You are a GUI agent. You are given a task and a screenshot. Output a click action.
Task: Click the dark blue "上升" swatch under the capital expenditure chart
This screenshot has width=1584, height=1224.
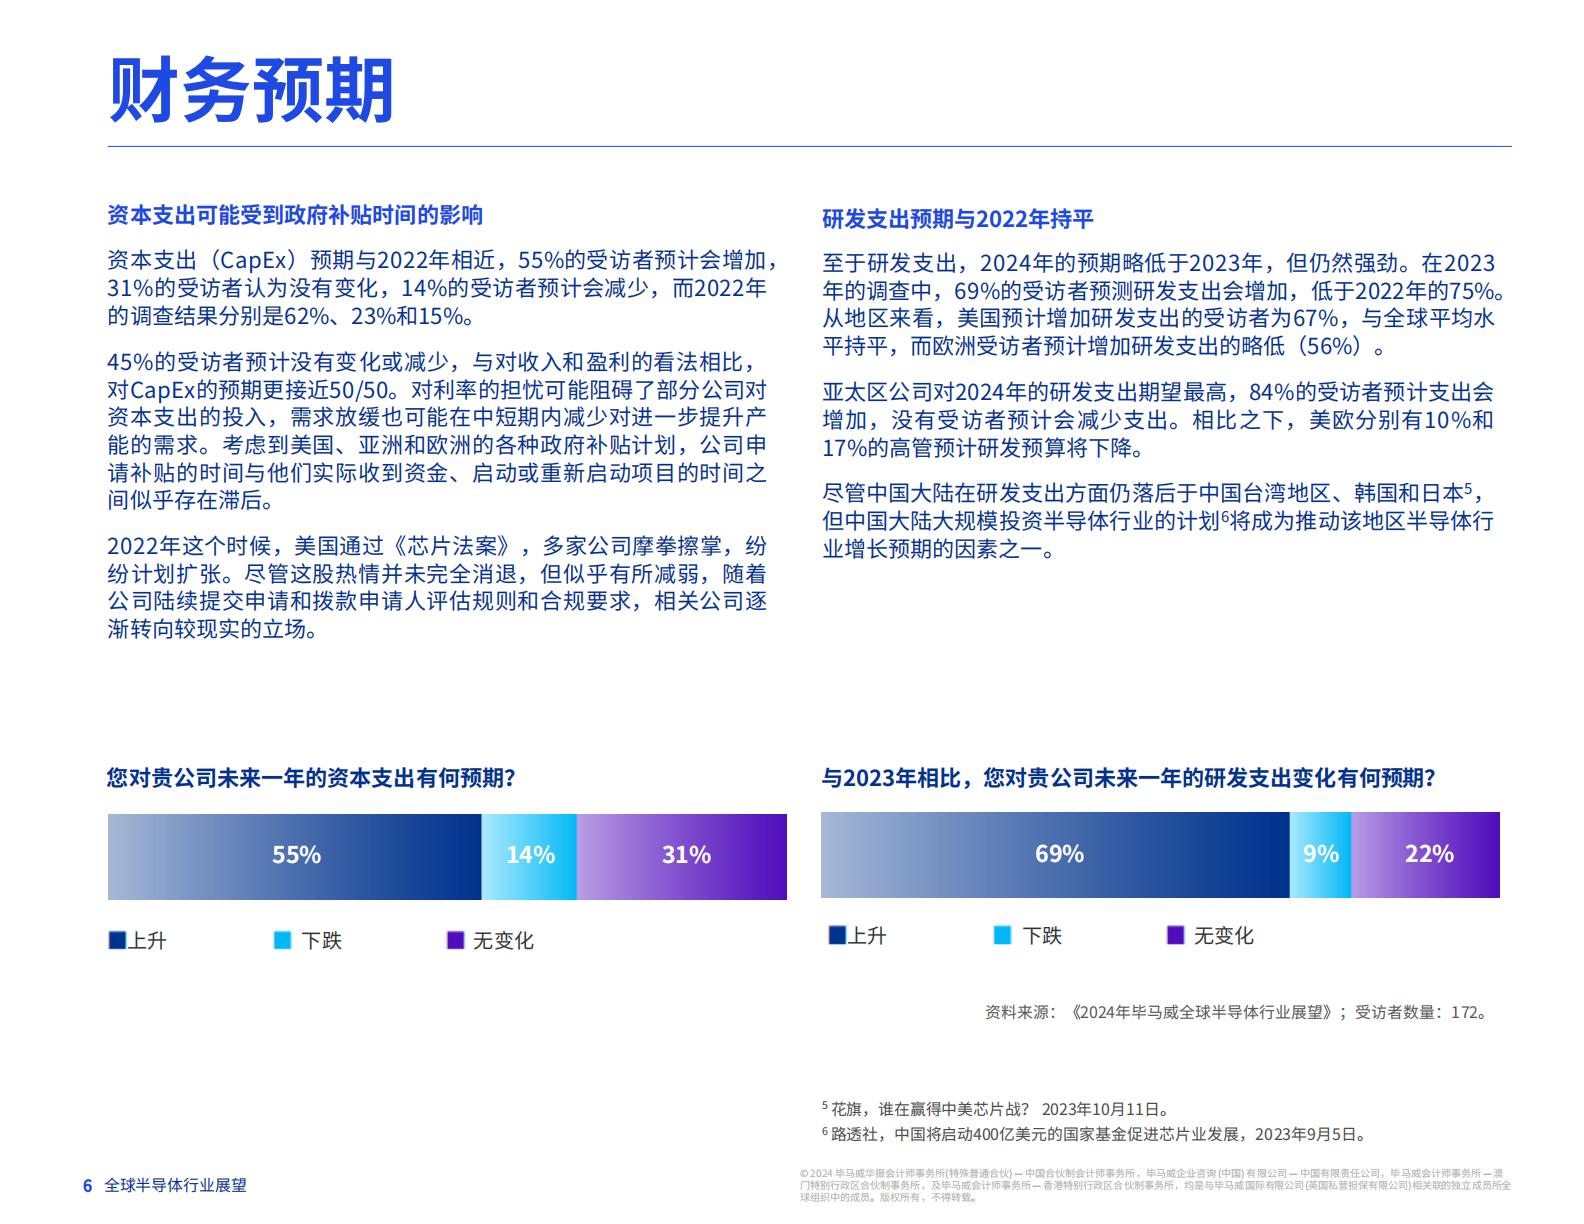click(x=117, y=940)
